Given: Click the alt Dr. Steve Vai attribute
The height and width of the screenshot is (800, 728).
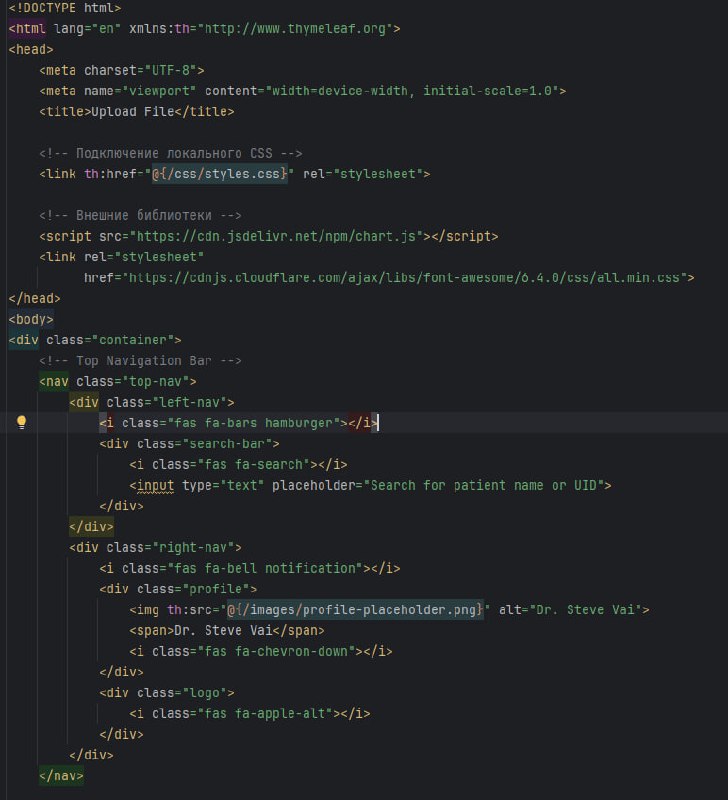Looking at the screenshot, I should (570, 610).
